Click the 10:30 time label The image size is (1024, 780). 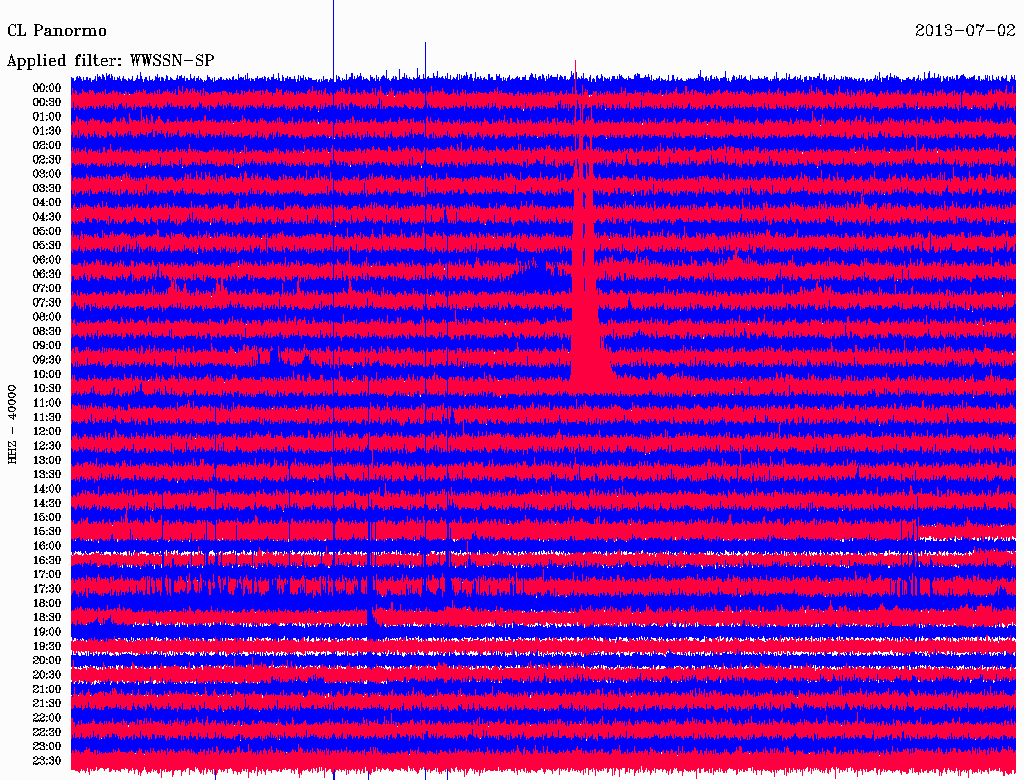(46, 388)
